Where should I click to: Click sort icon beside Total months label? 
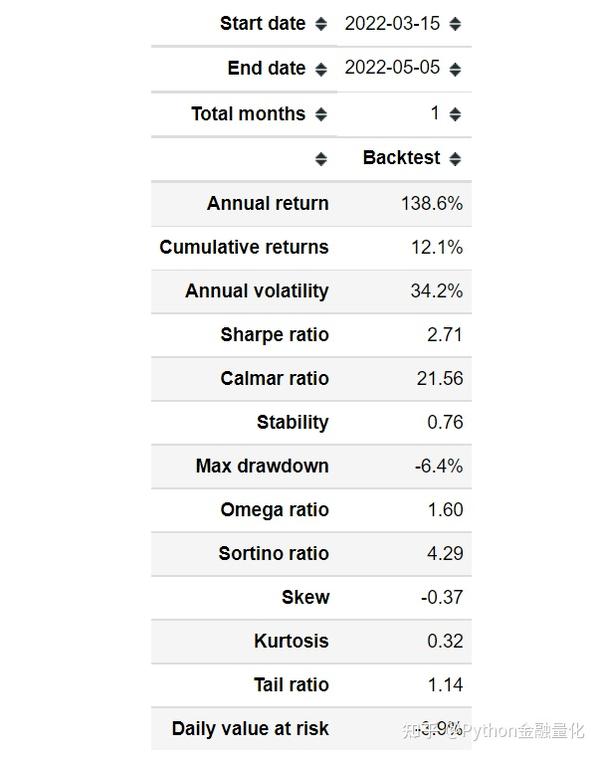point(321,114)
